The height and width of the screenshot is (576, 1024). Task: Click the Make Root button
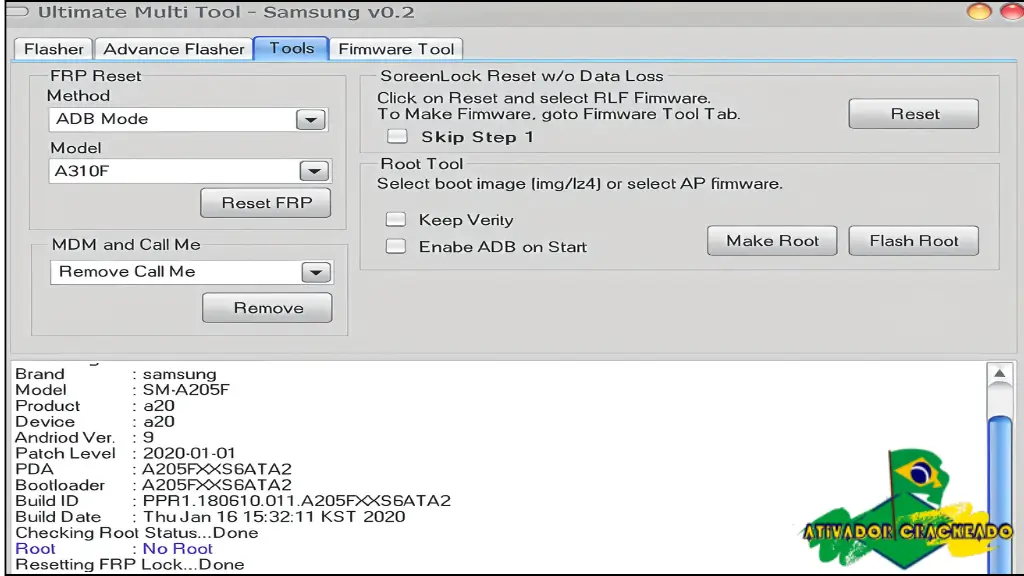(x=772, y=241)
